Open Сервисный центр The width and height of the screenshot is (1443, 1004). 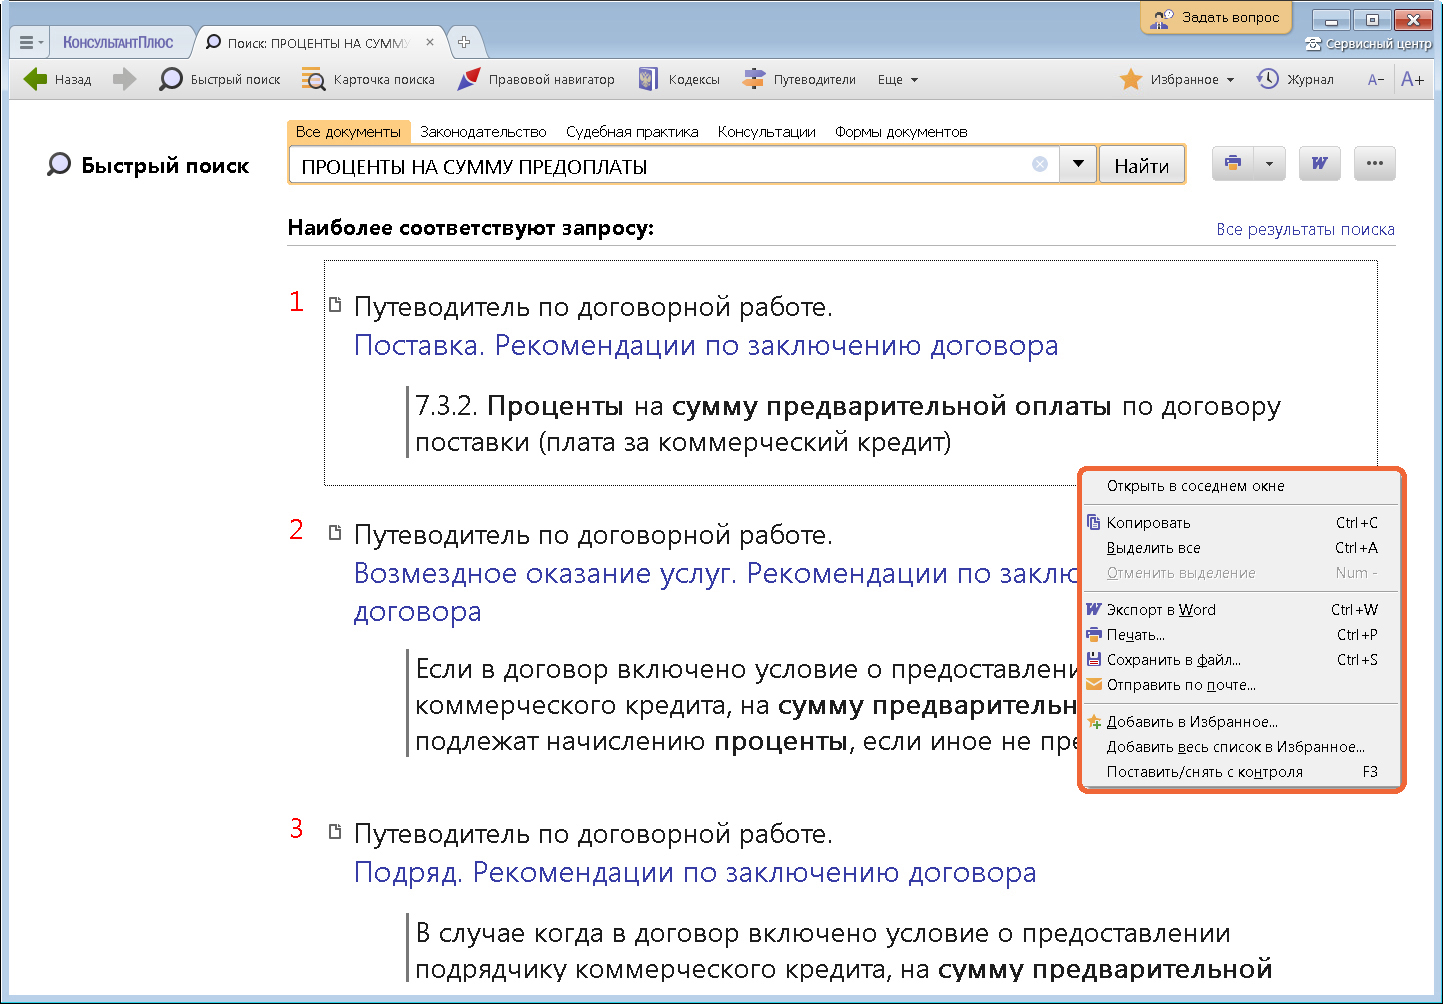1369,44
